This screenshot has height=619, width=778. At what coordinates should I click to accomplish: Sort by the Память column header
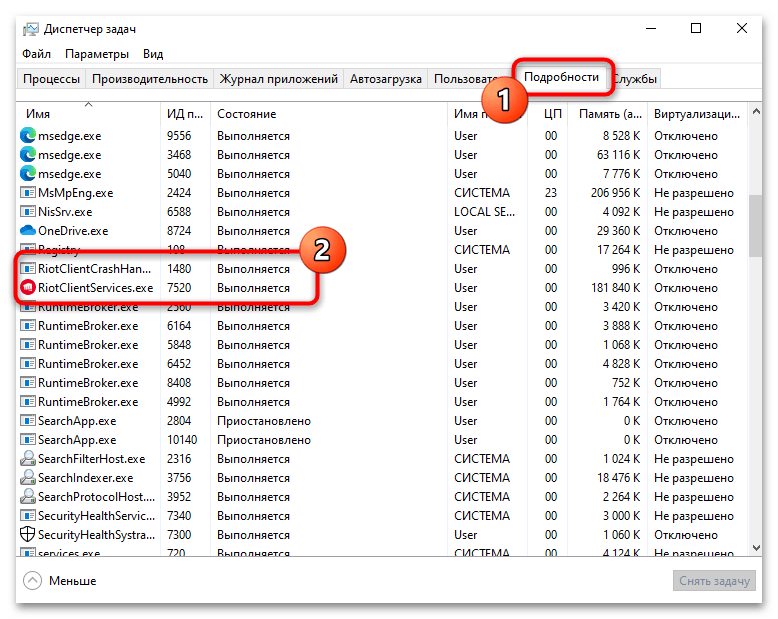[607, 114]
